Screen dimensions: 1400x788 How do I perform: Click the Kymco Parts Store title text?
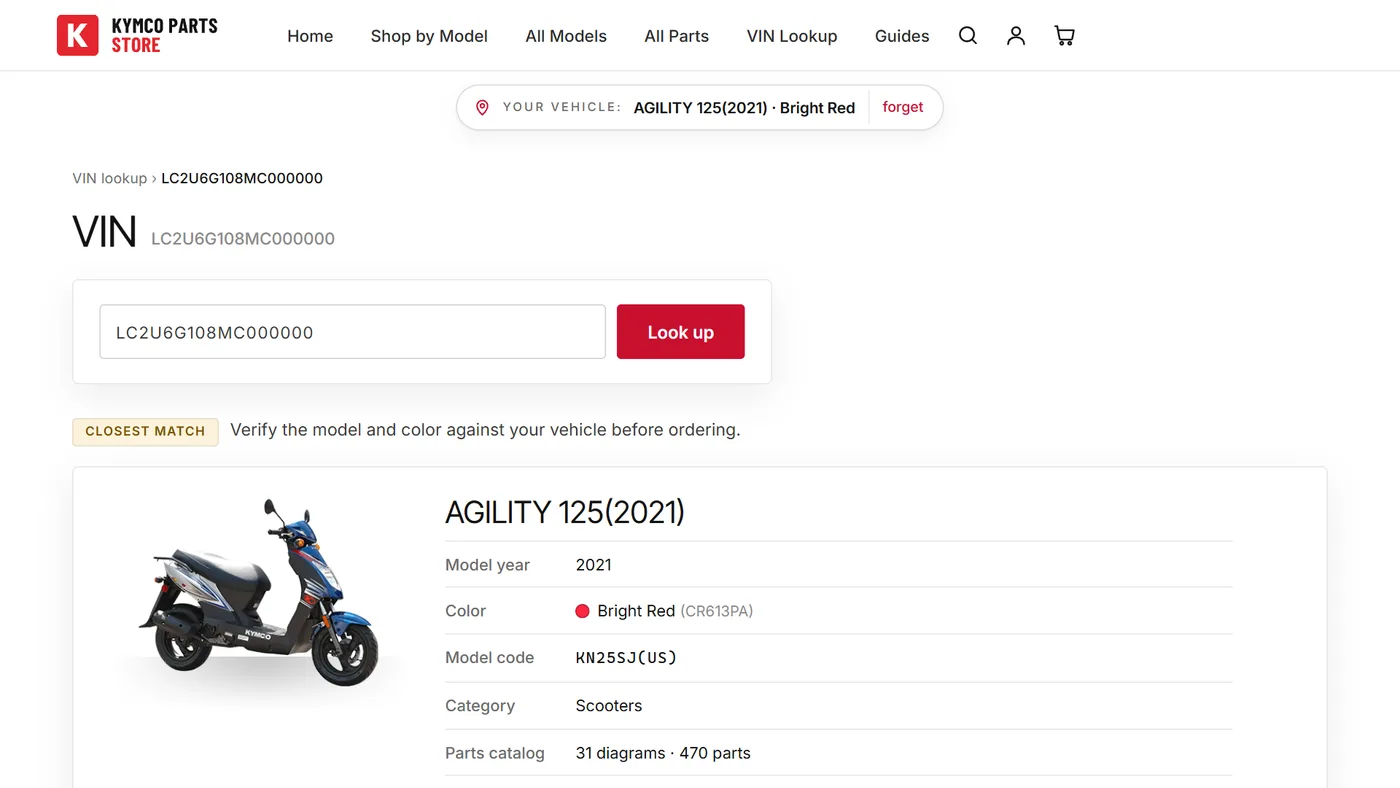[x=165, y=35]
